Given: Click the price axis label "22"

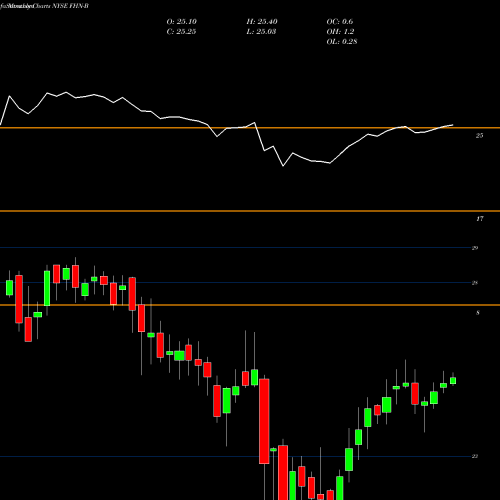Looking at the screenshot, I should (x=475, y=457).
